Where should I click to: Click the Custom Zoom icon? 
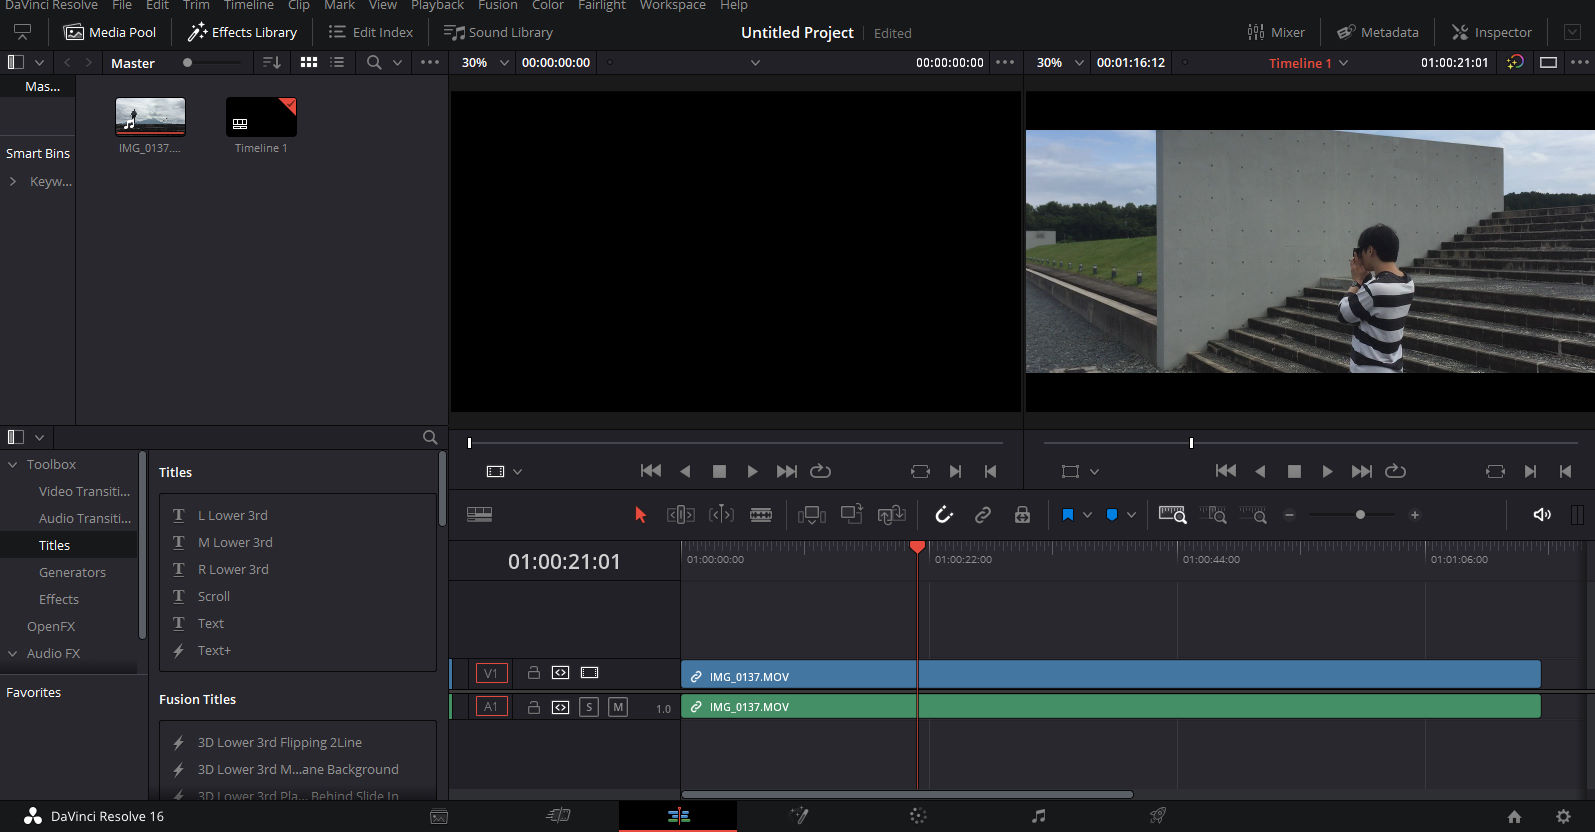pyautogui.click(x=1253, y=514)
